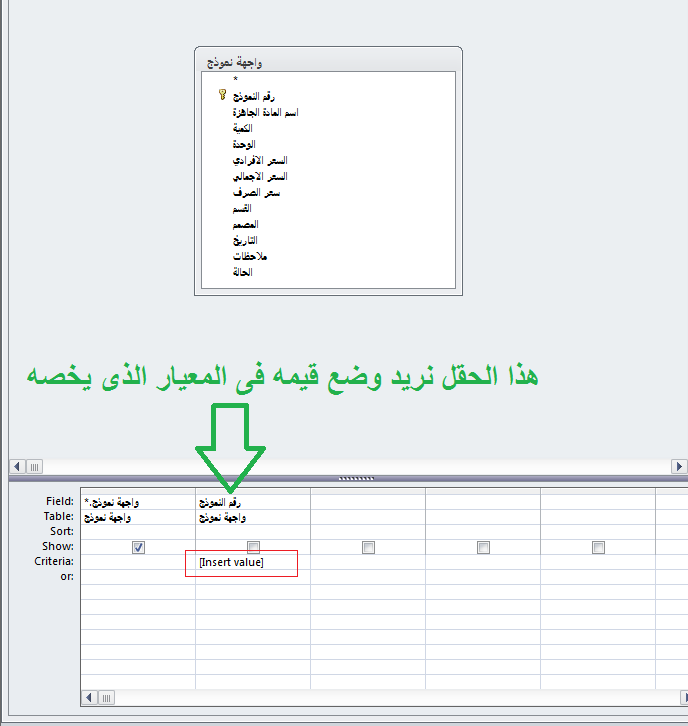The height and width of the screenshot is (726, 688).
Task: Check Show box in the fifth grid column
Action: click(x=598, y=547)
